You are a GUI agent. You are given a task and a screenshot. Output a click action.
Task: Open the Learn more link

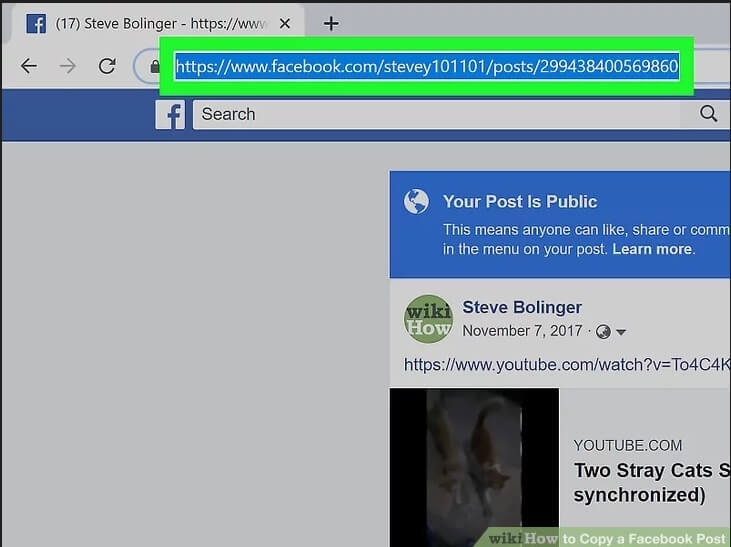point(652,249)
